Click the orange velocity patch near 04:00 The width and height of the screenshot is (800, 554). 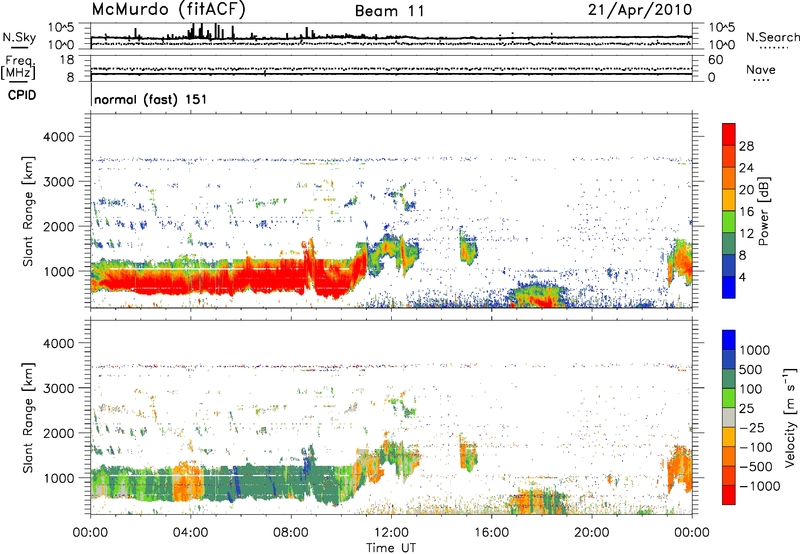pyautogui.click(x=188, y=482)
